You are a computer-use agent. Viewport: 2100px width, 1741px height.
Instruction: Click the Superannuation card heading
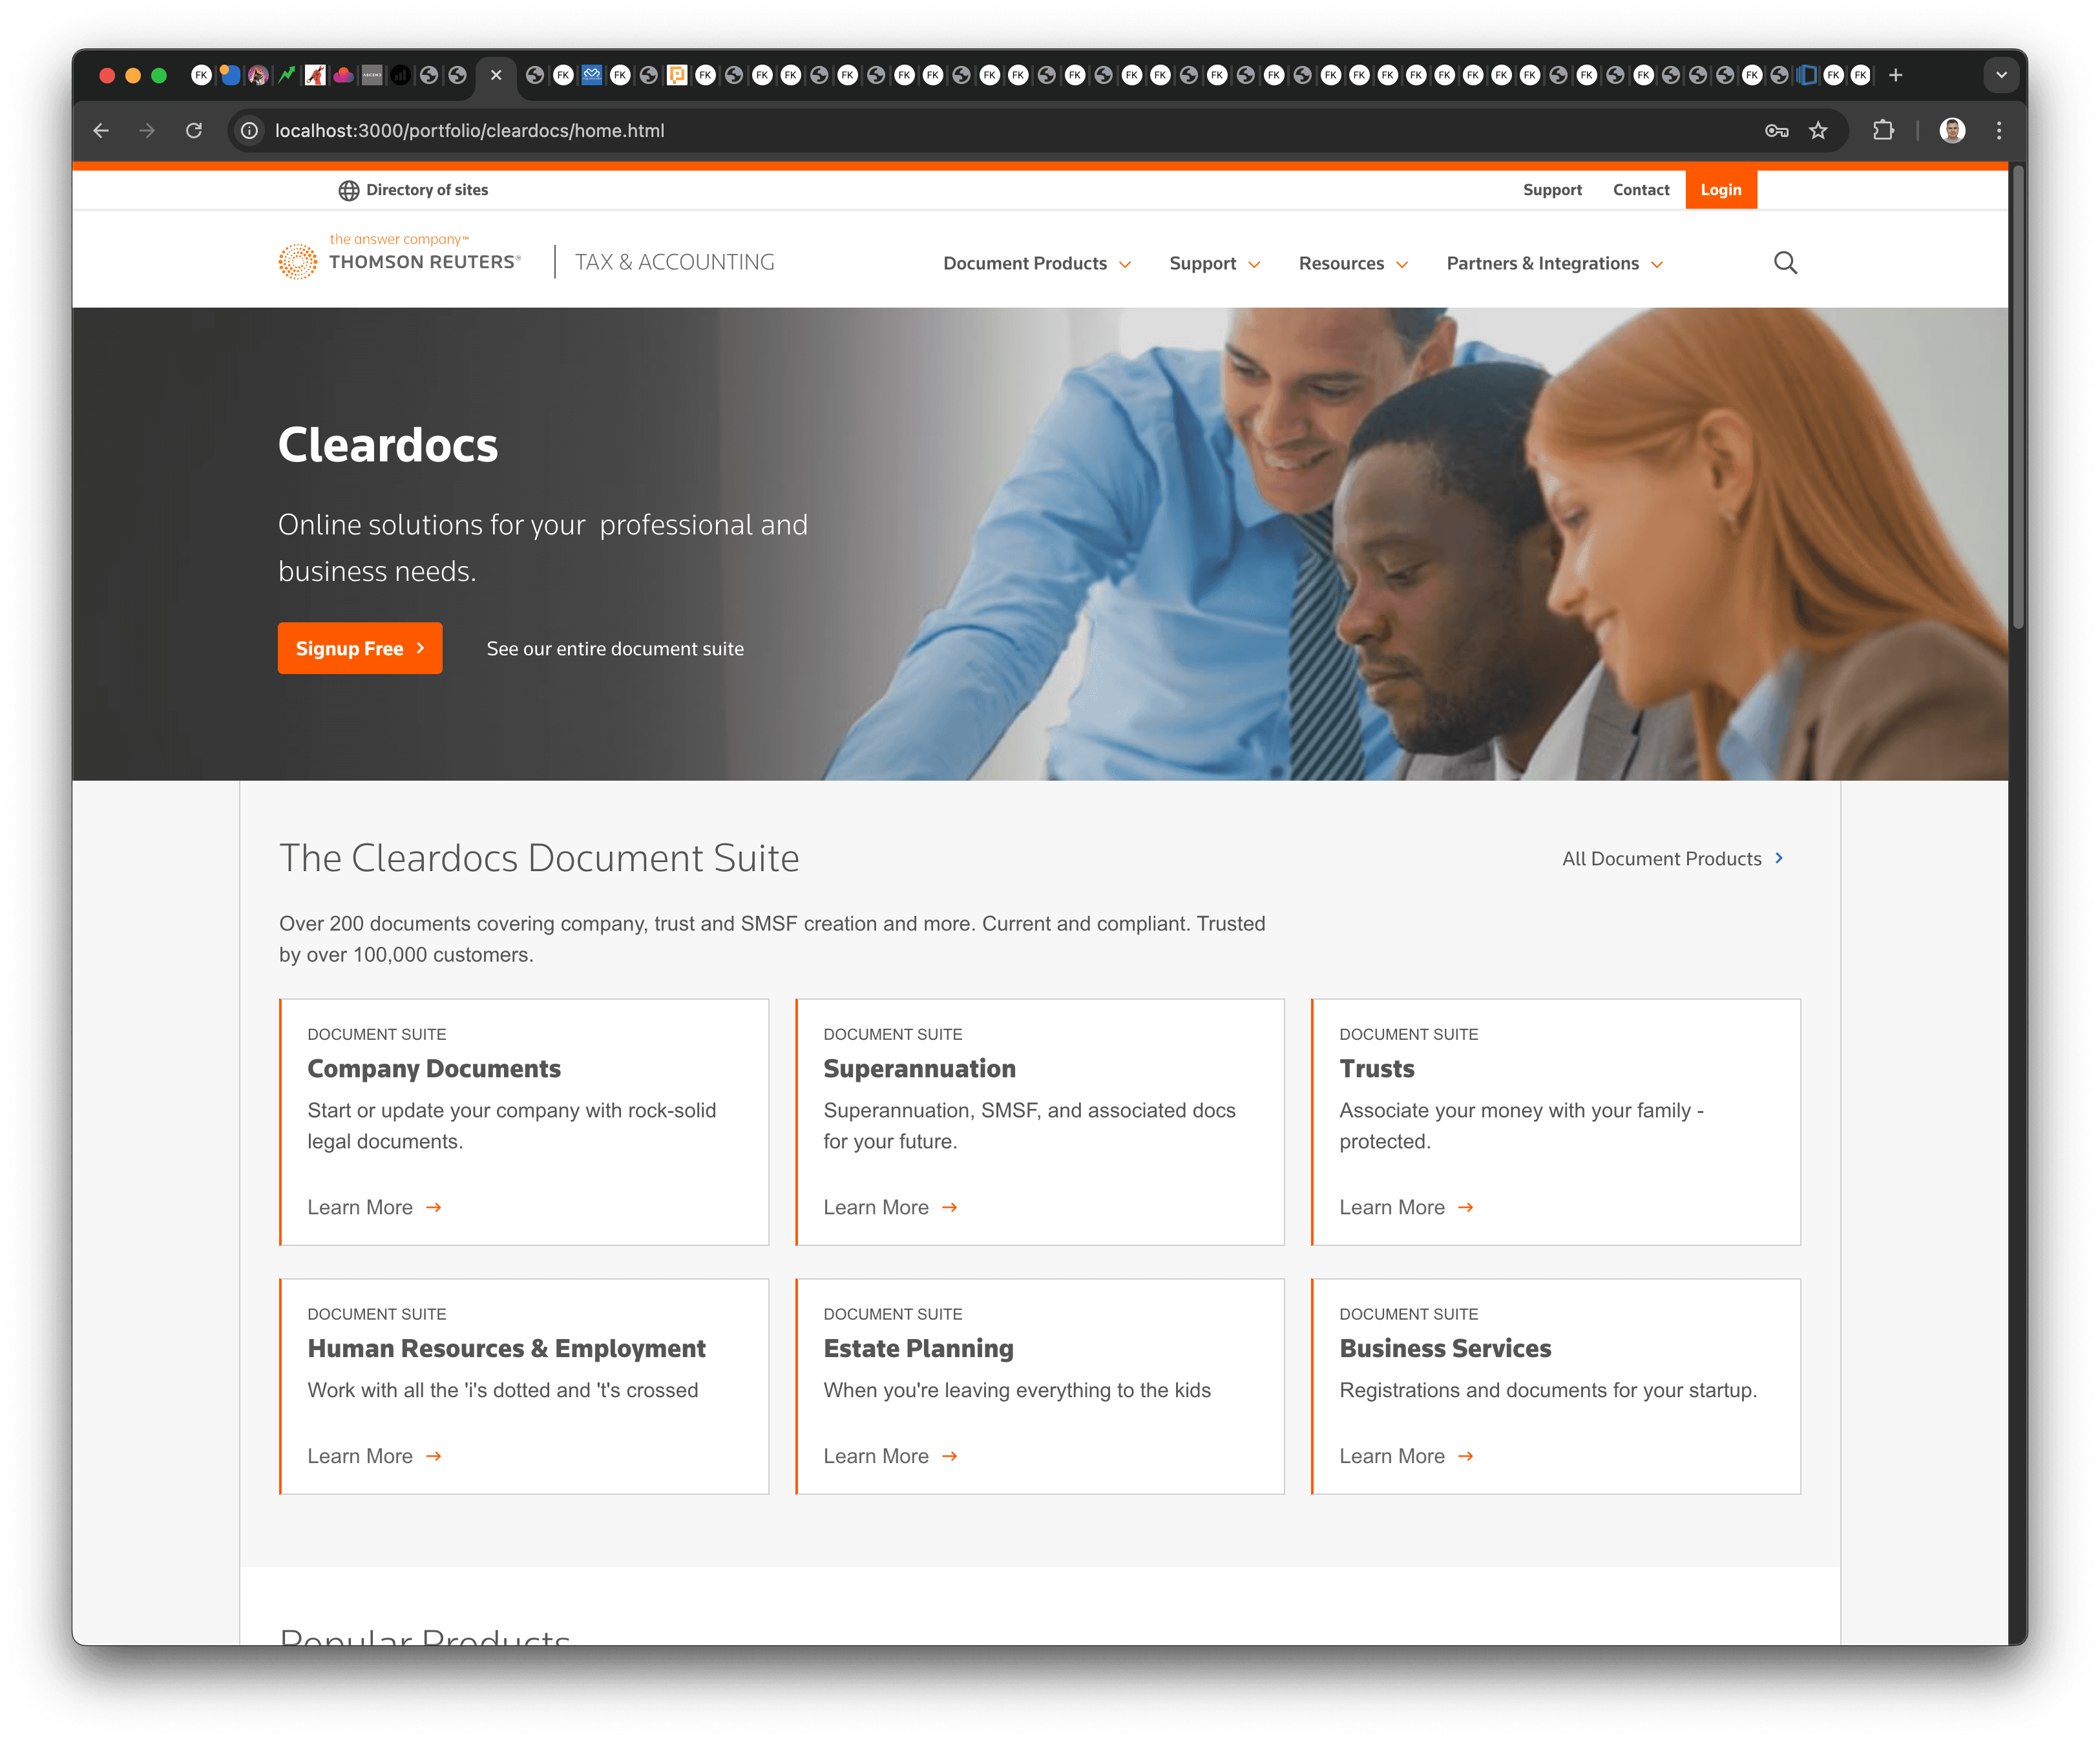[919, 1068]
